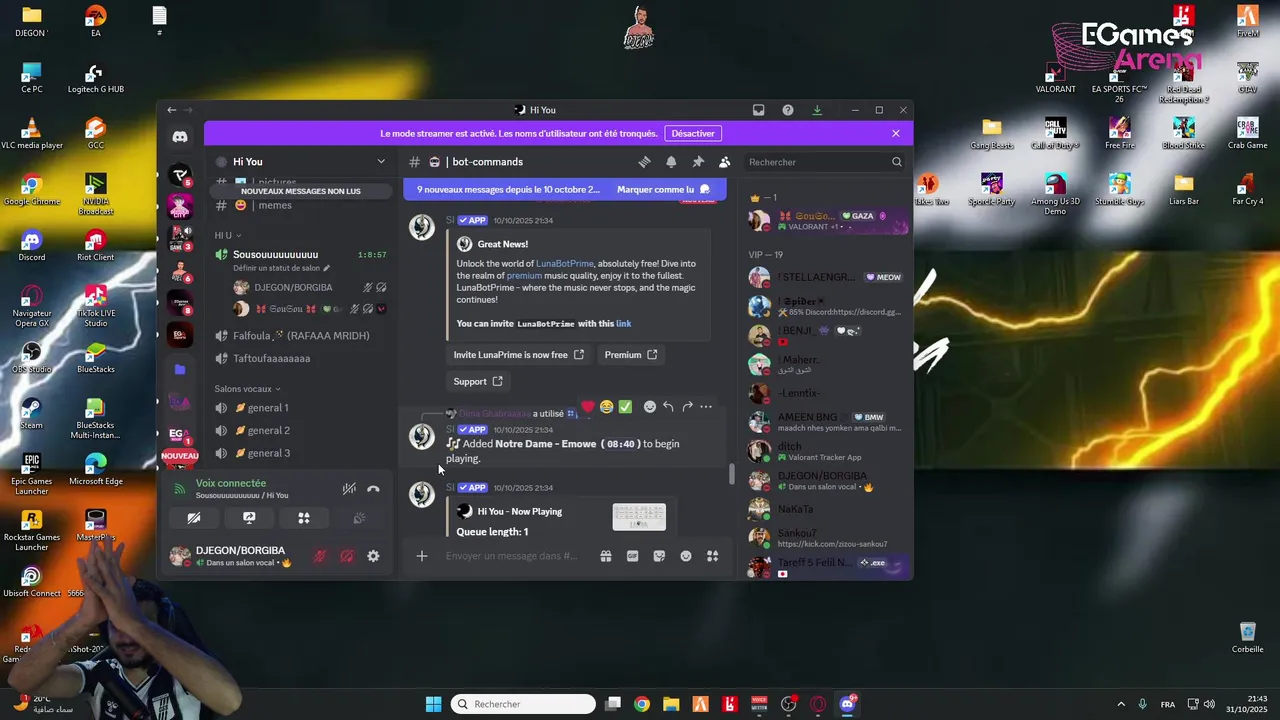1280x720 pixels.
Task: Click search magnifier icon in Rechercher box
Action: 896,162
